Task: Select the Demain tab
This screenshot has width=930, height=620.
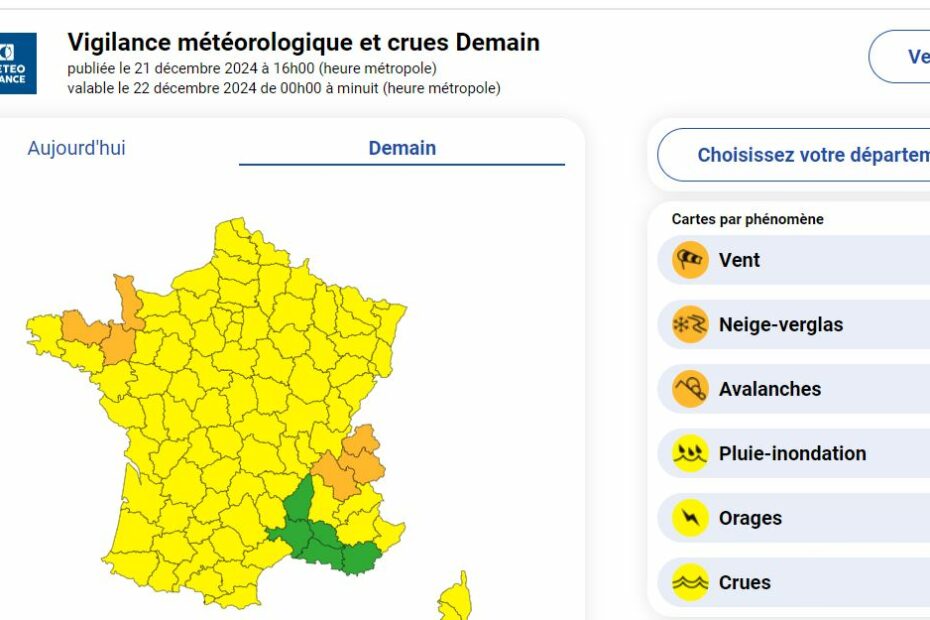Action: click(402, 148)
